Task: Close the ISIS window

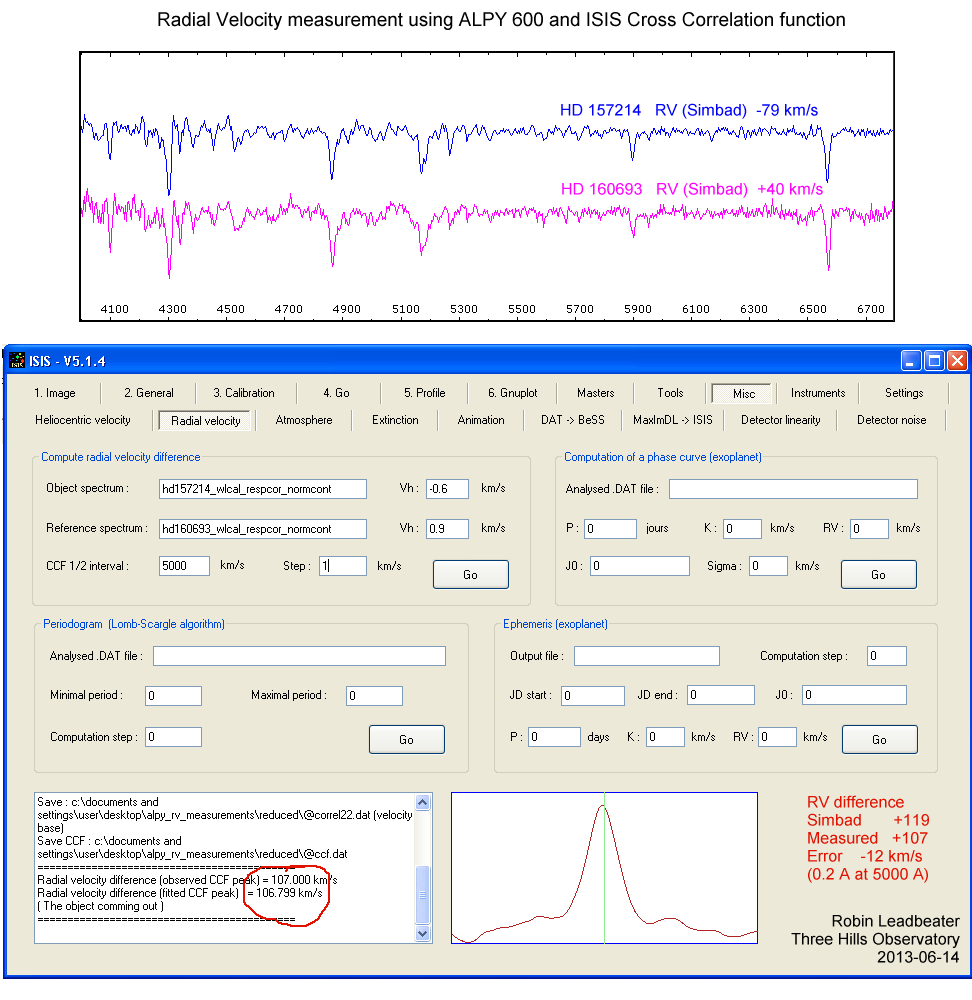Action: (957, 360)
